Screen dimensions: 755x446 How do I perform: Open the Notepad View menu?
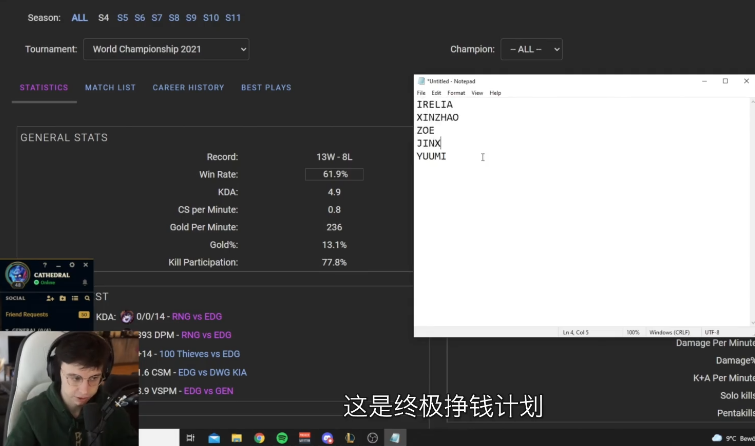click(477, 93)
